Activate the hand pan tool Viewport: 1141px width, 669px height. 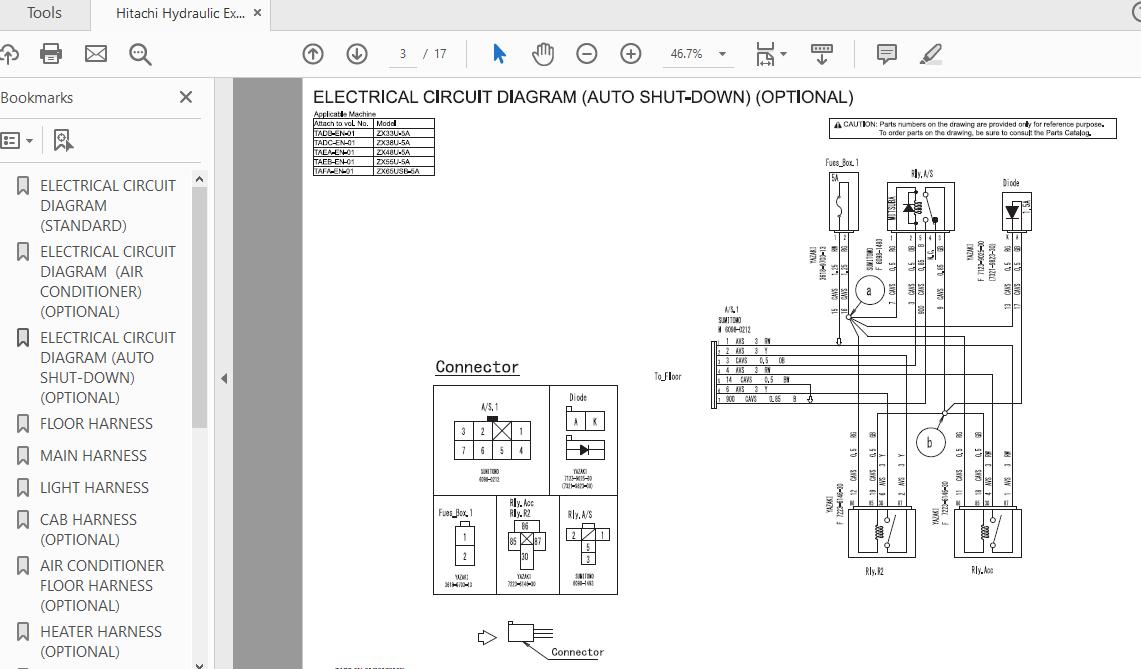[x=543, y=54]
